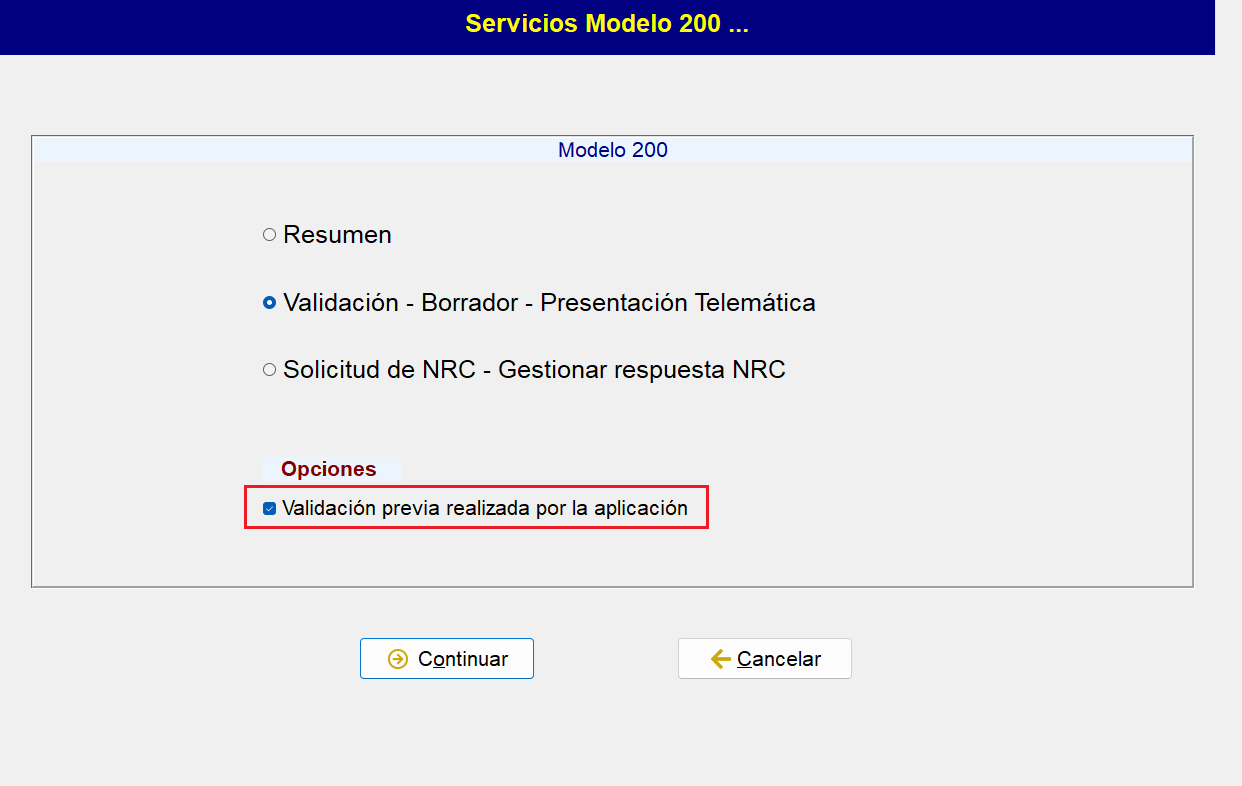Uncheck the Validación previa realizada checkbox
This screenshot has width=1242, height=786.
tap(269, 508)
